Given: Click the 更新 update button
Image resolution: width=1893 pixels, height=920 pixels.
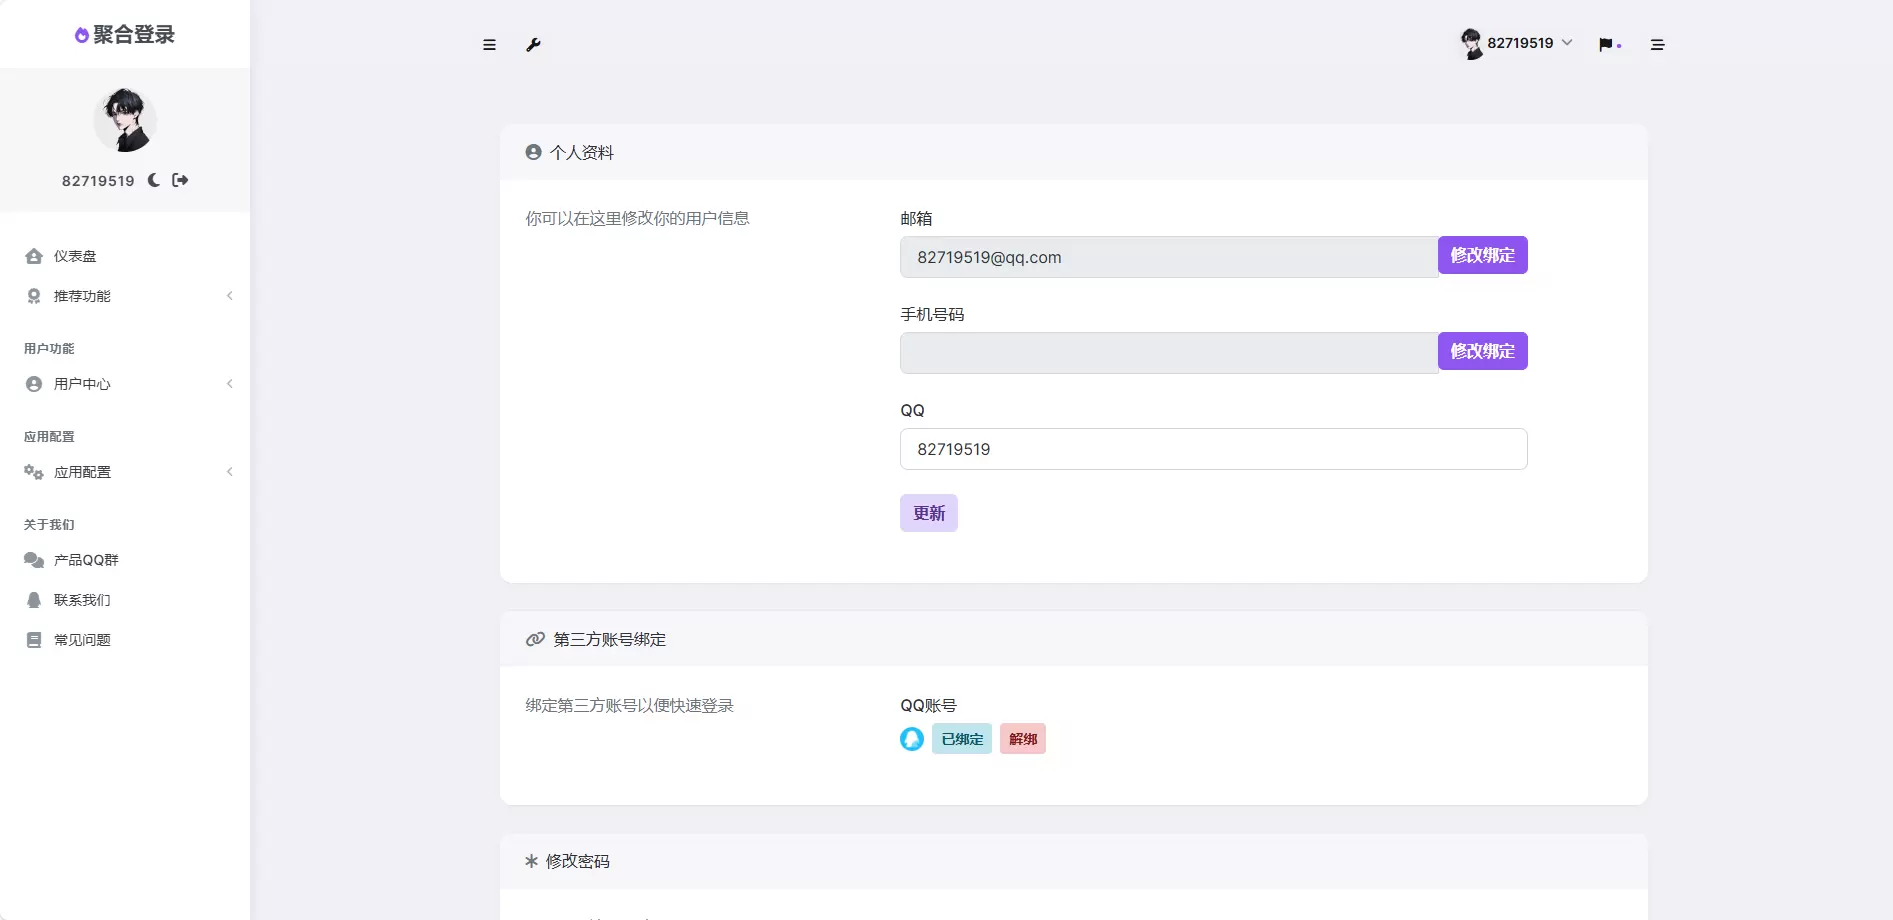Looking at the screenshot, I should click(x=929, y=513).
